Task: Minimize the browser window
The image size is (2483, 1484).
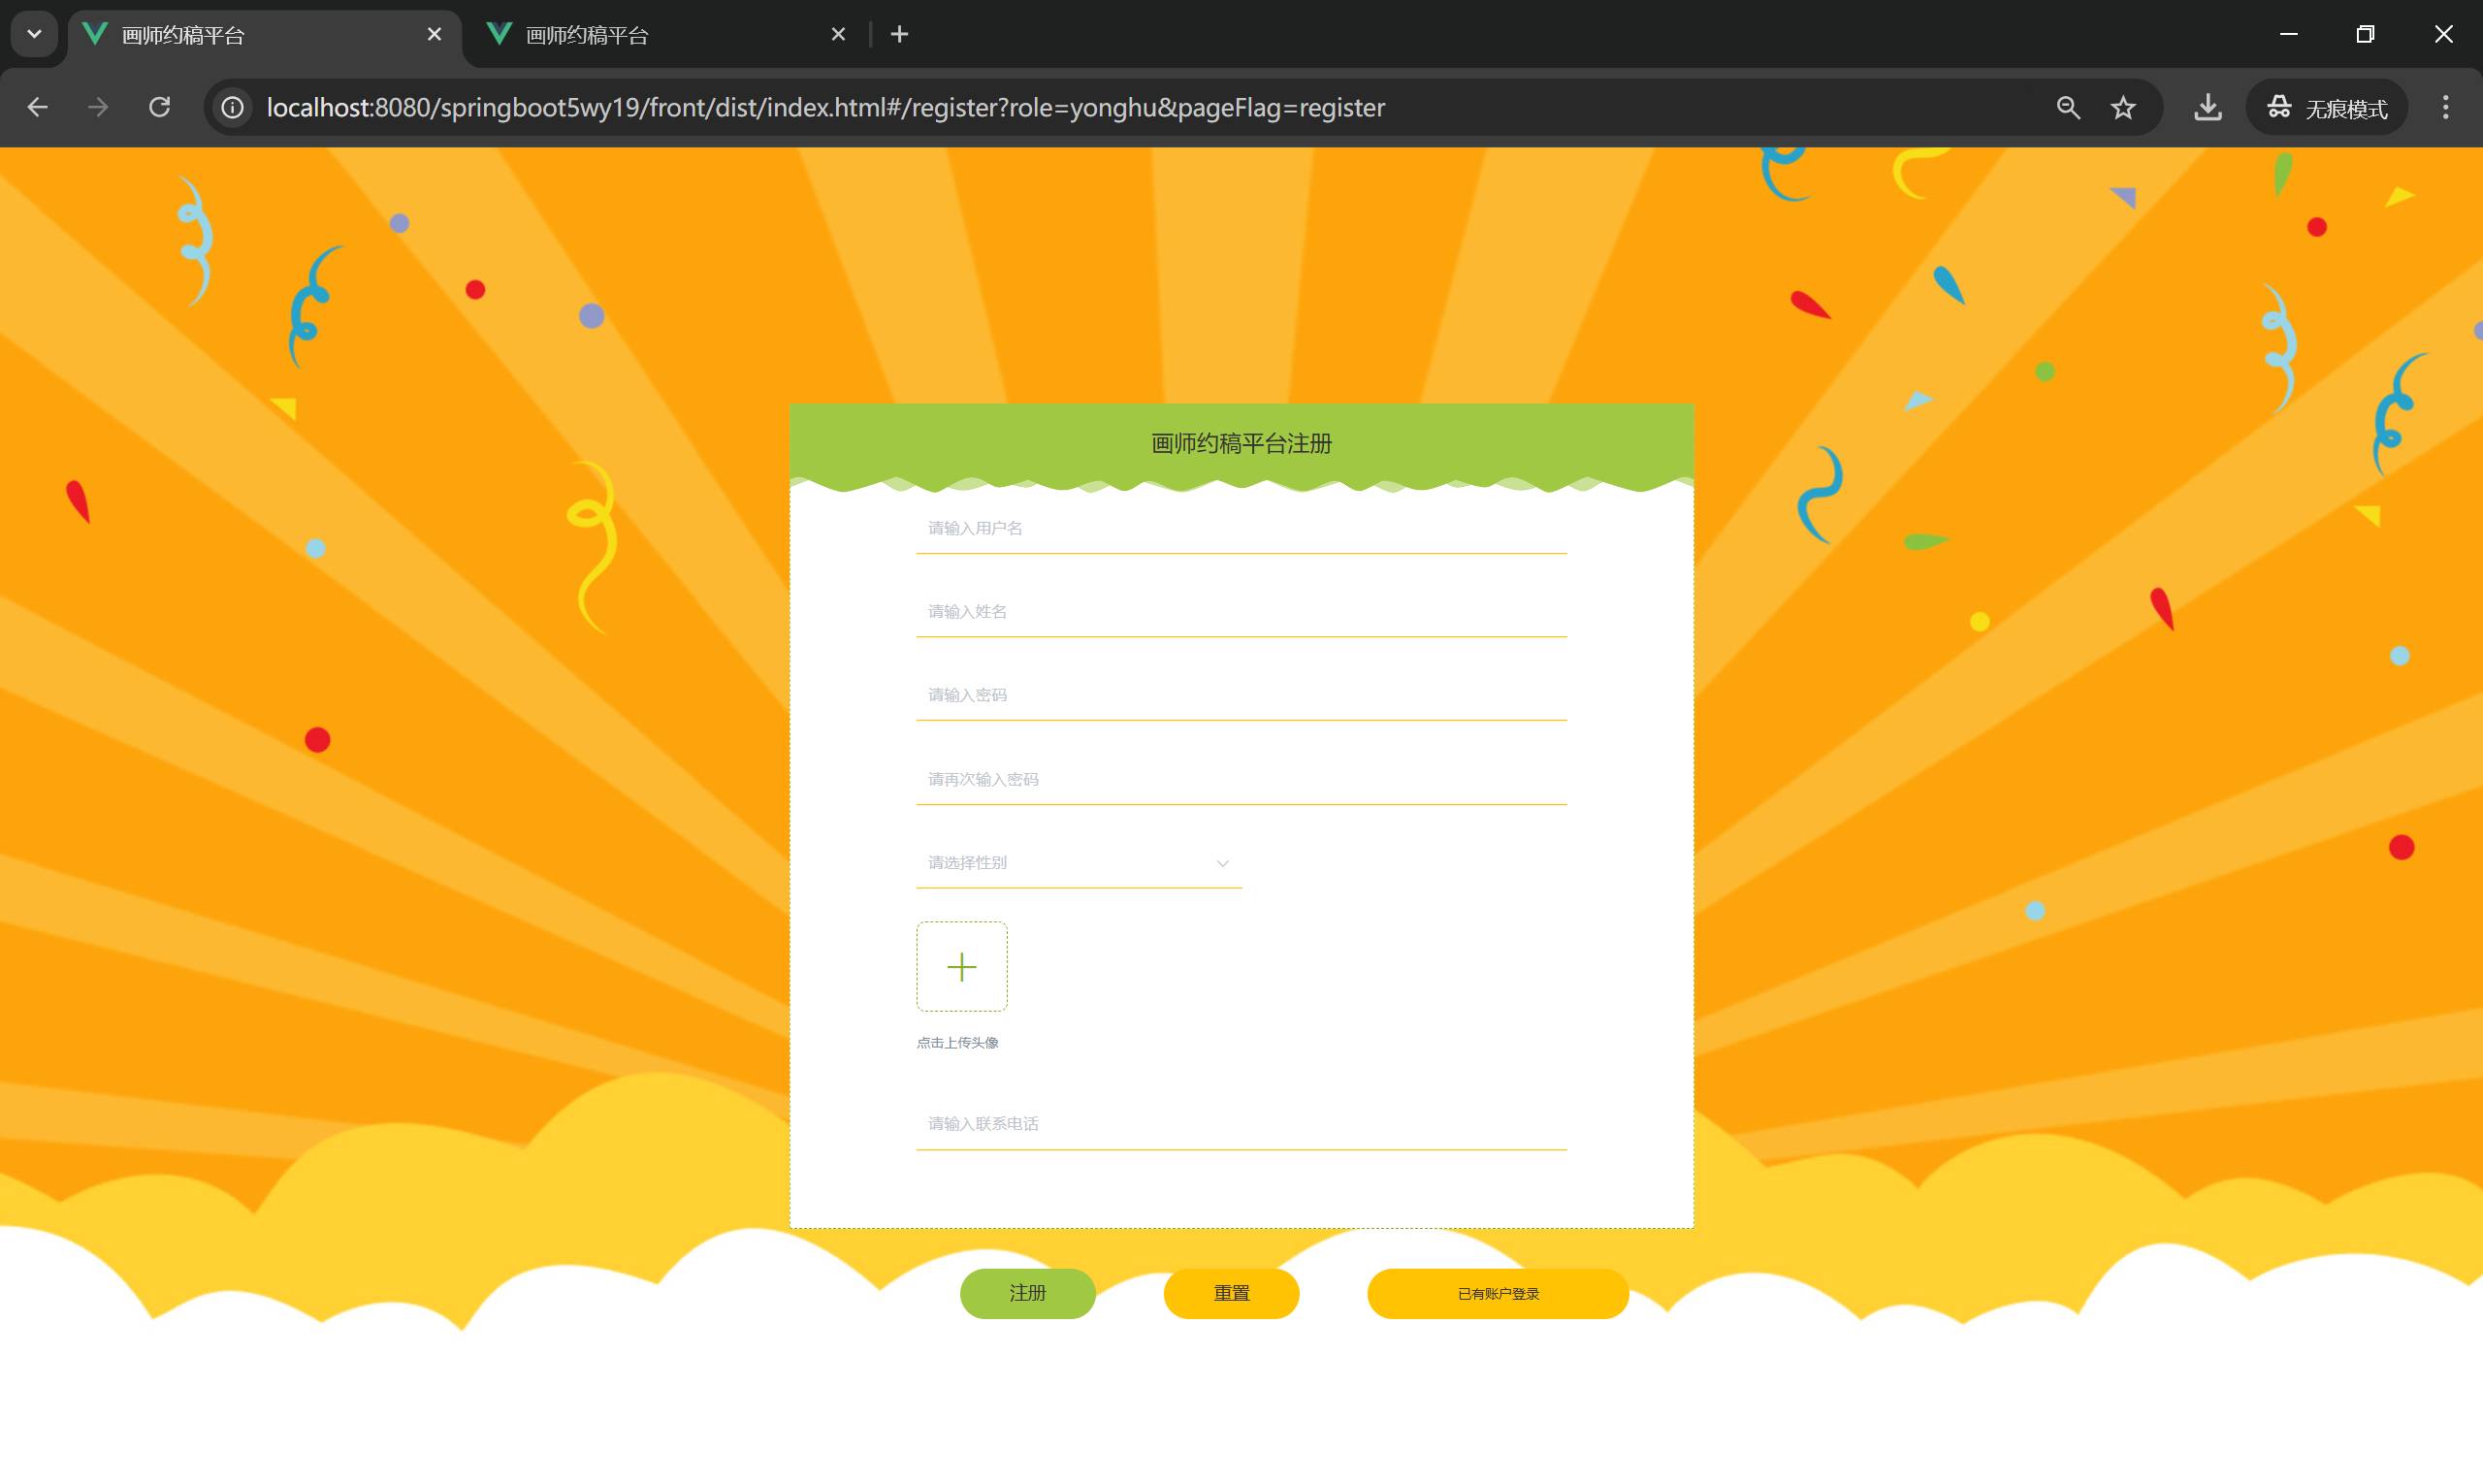Action: tap(2288, 34)
